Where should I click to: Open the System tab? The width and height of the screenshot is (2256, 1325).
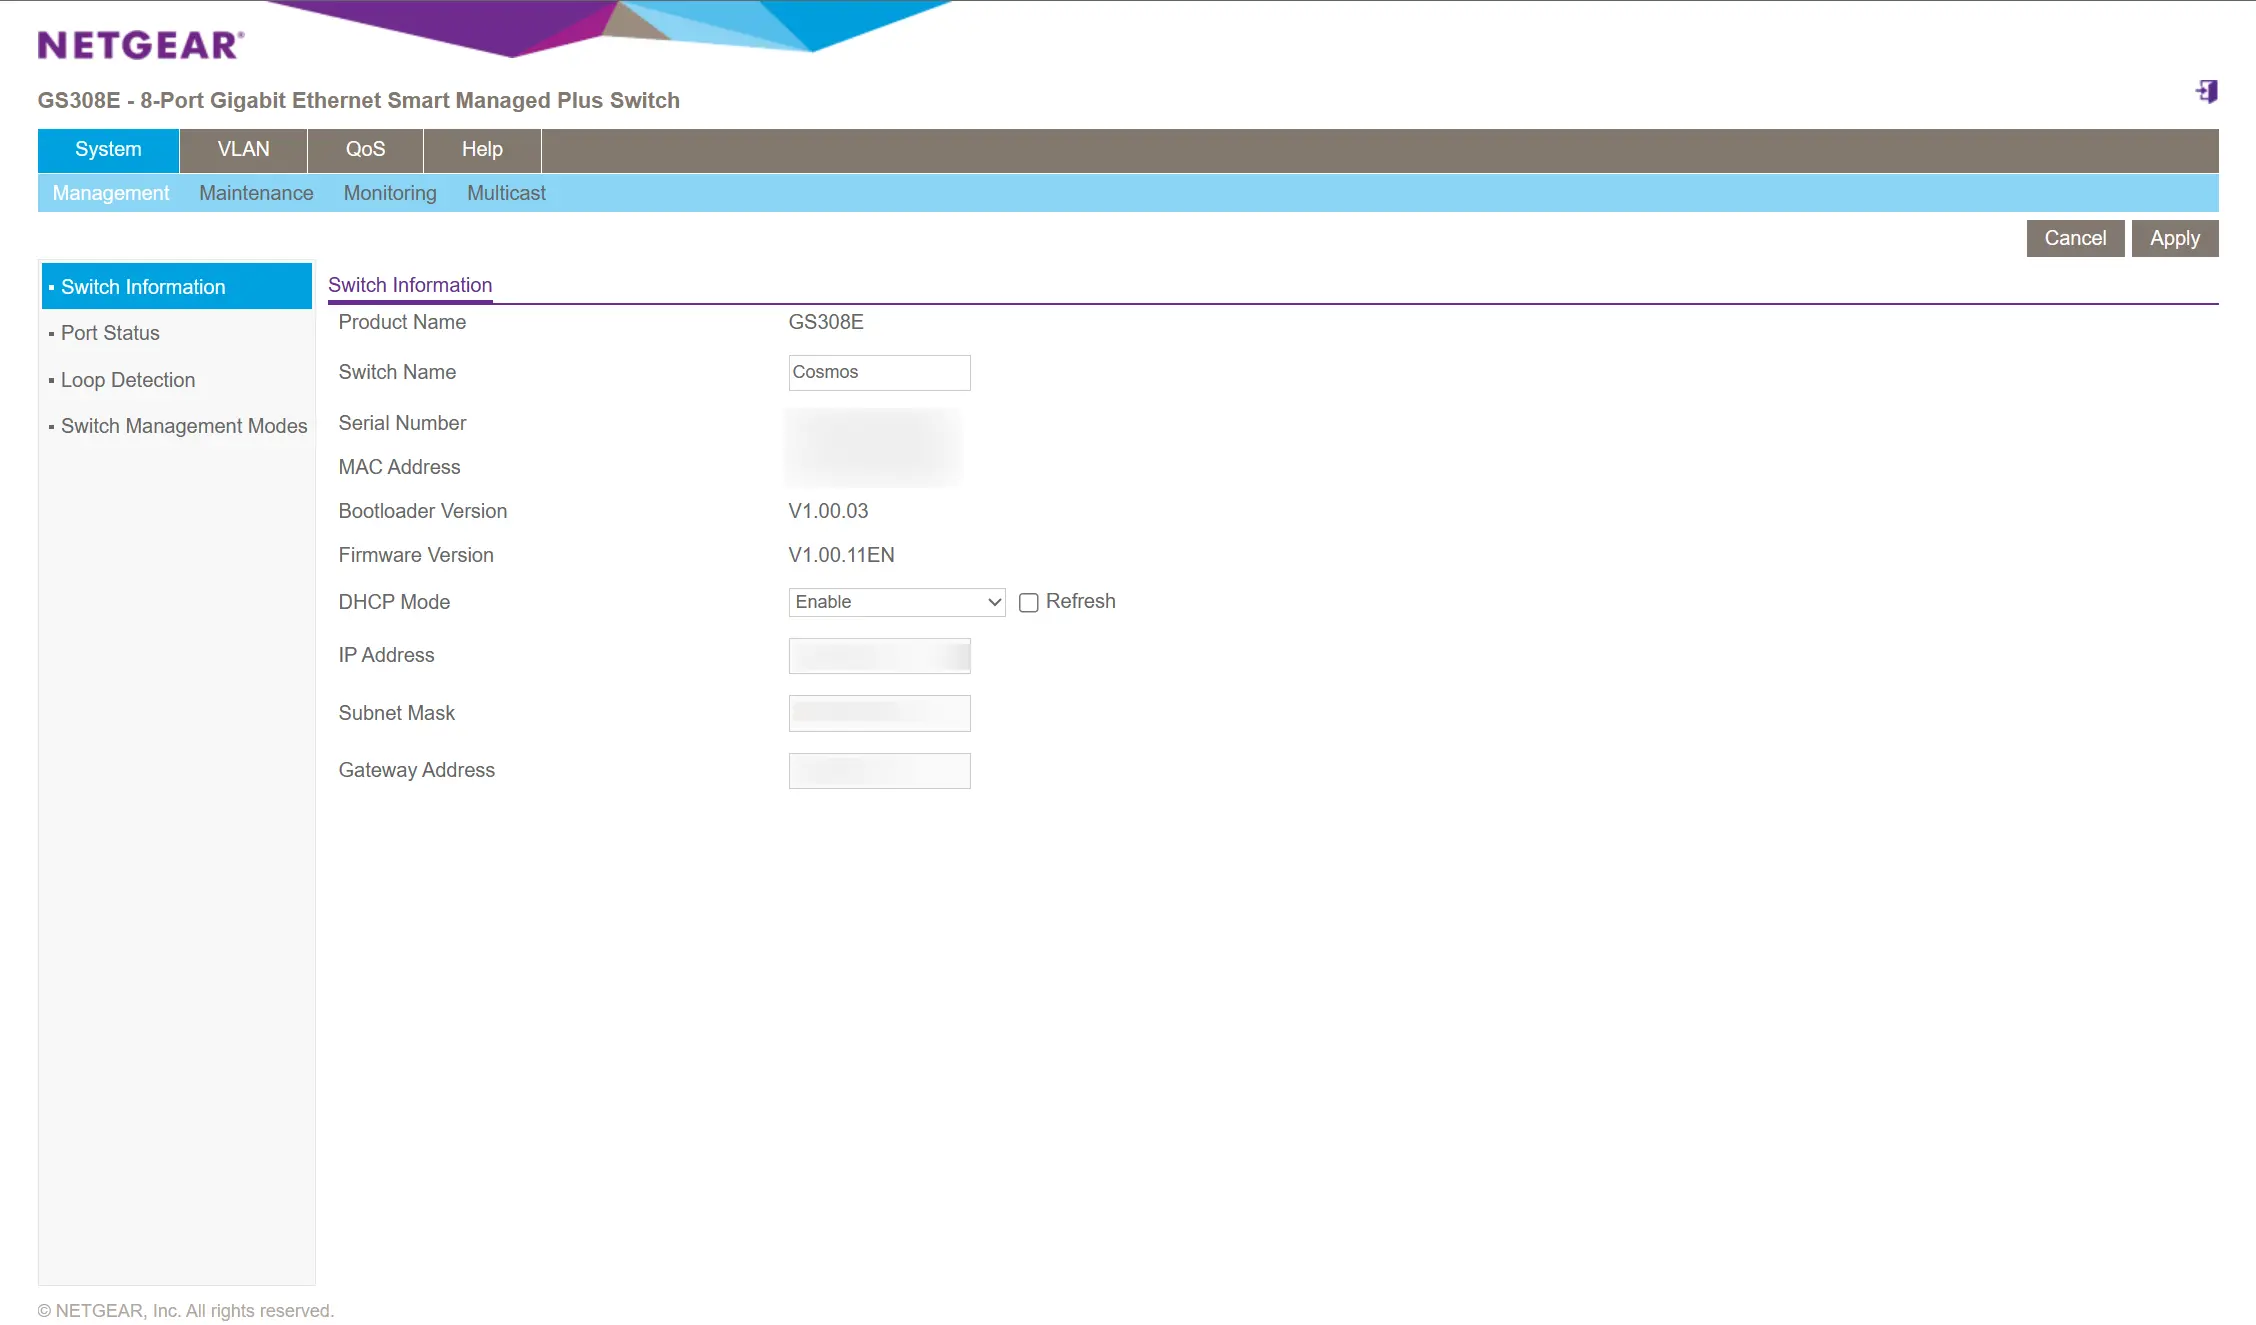click(108, 149)
